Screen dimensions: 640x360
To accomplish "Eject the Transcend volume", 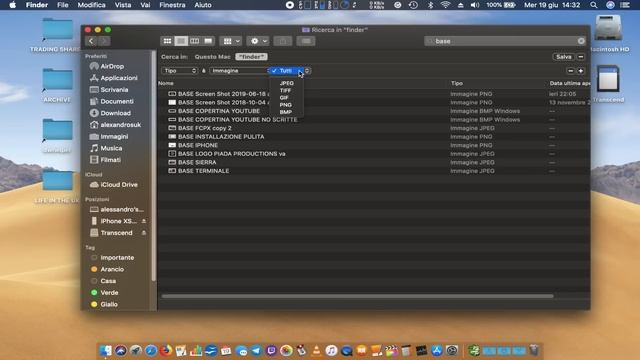I will (x=144, y=233).
